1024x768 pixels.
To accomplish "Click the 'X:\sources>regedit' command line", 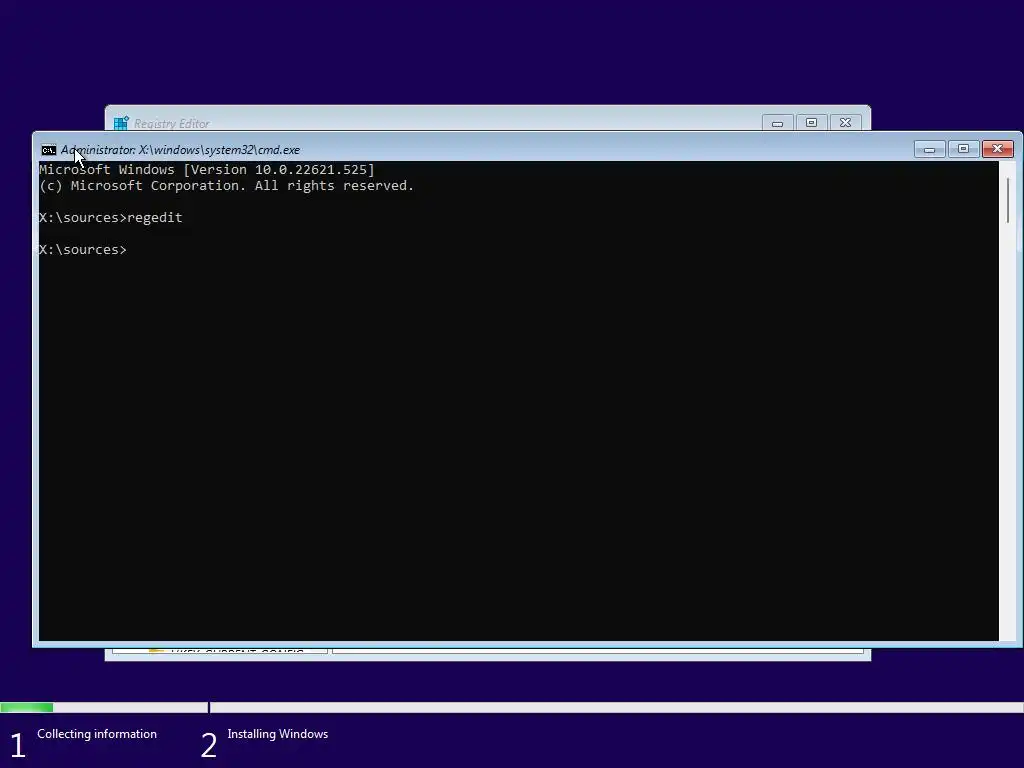I will pyautogui.click(x=111, y=217).
